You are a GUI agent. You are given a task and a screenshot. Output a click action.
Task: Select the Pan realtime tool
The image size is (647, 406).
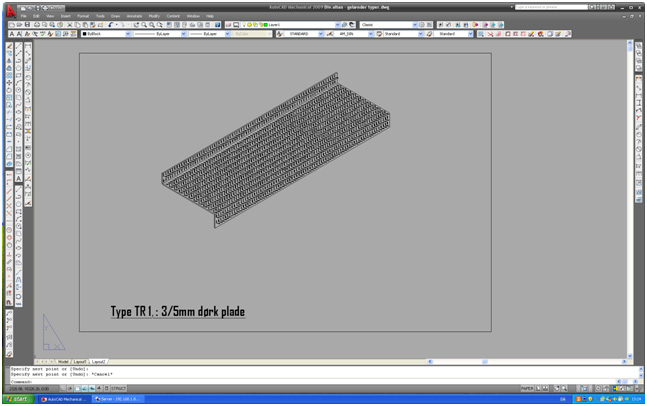(x=136, y=25)
